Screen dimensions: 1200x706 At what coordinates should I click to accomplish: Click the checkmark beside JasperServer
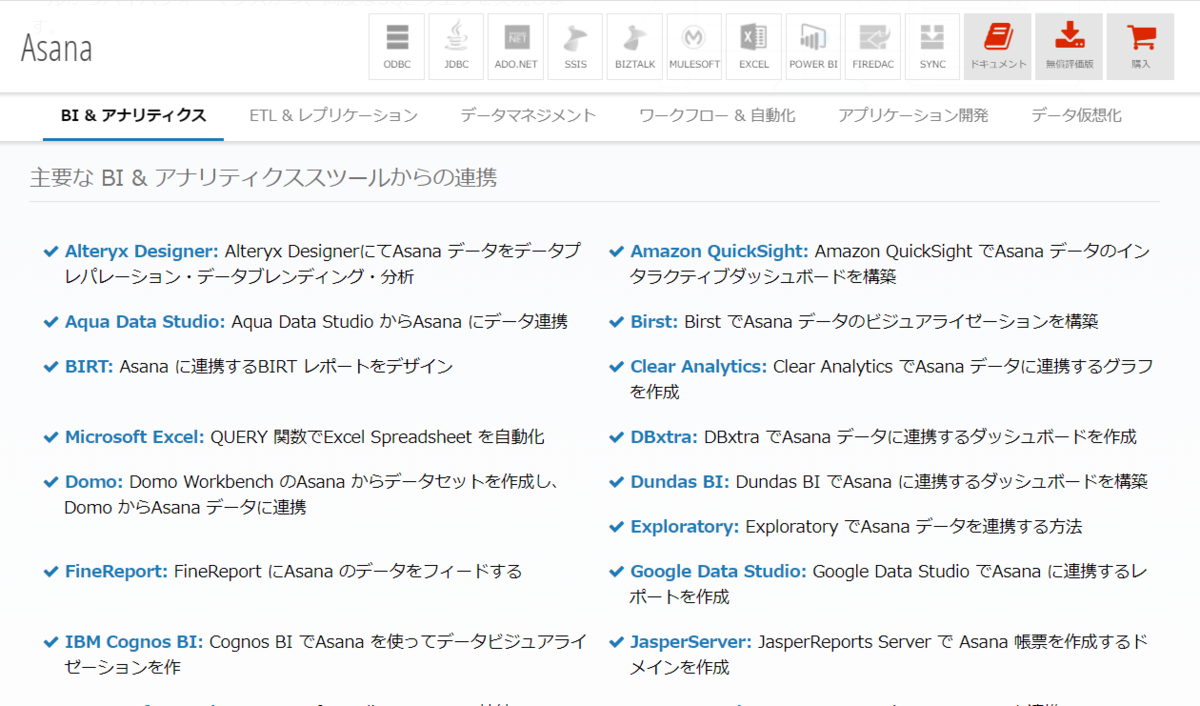(616, 642)
